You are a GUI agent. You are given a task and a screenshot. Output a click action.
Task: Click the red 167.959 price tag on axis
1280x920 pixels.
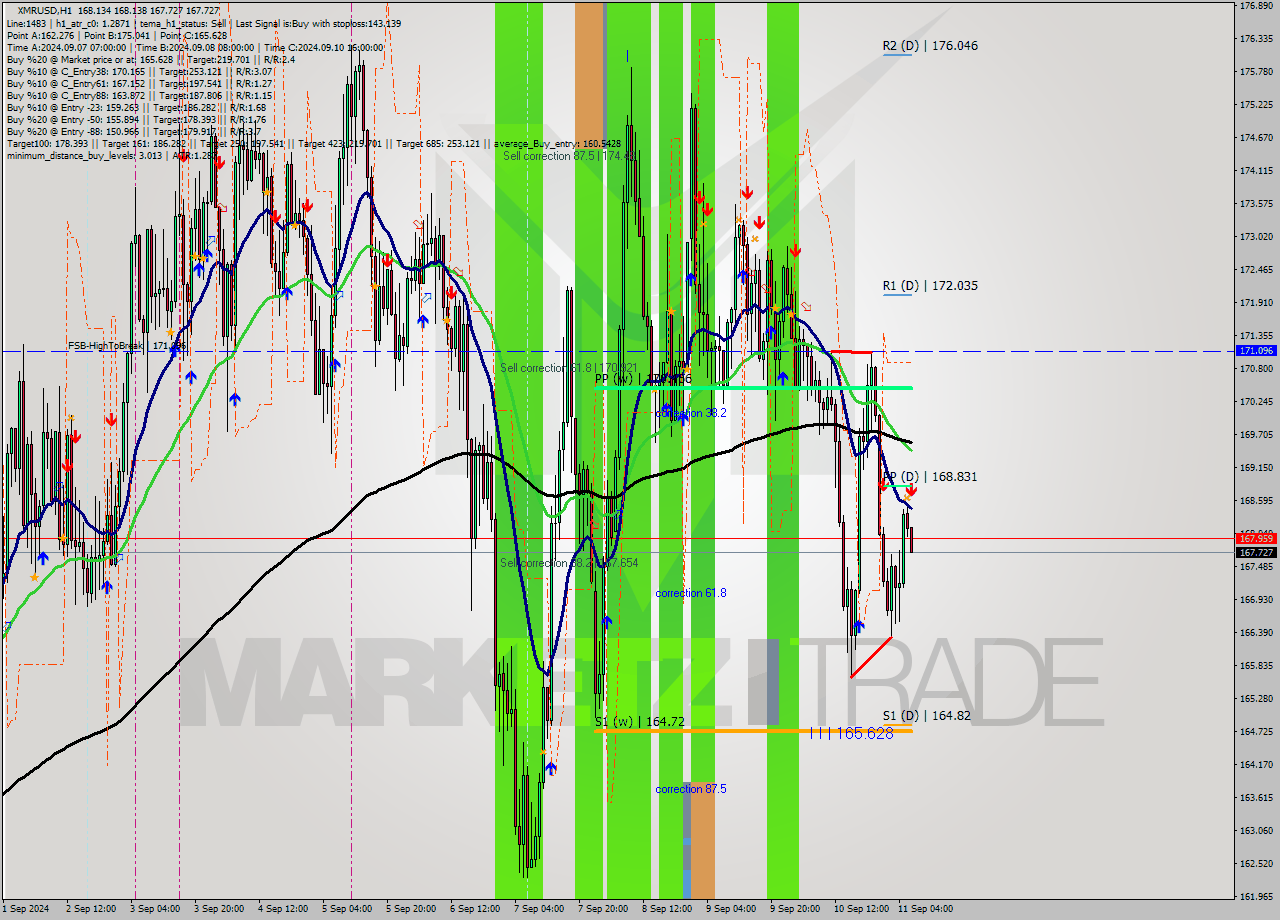pyautogui.click(x=1256, y=538)
